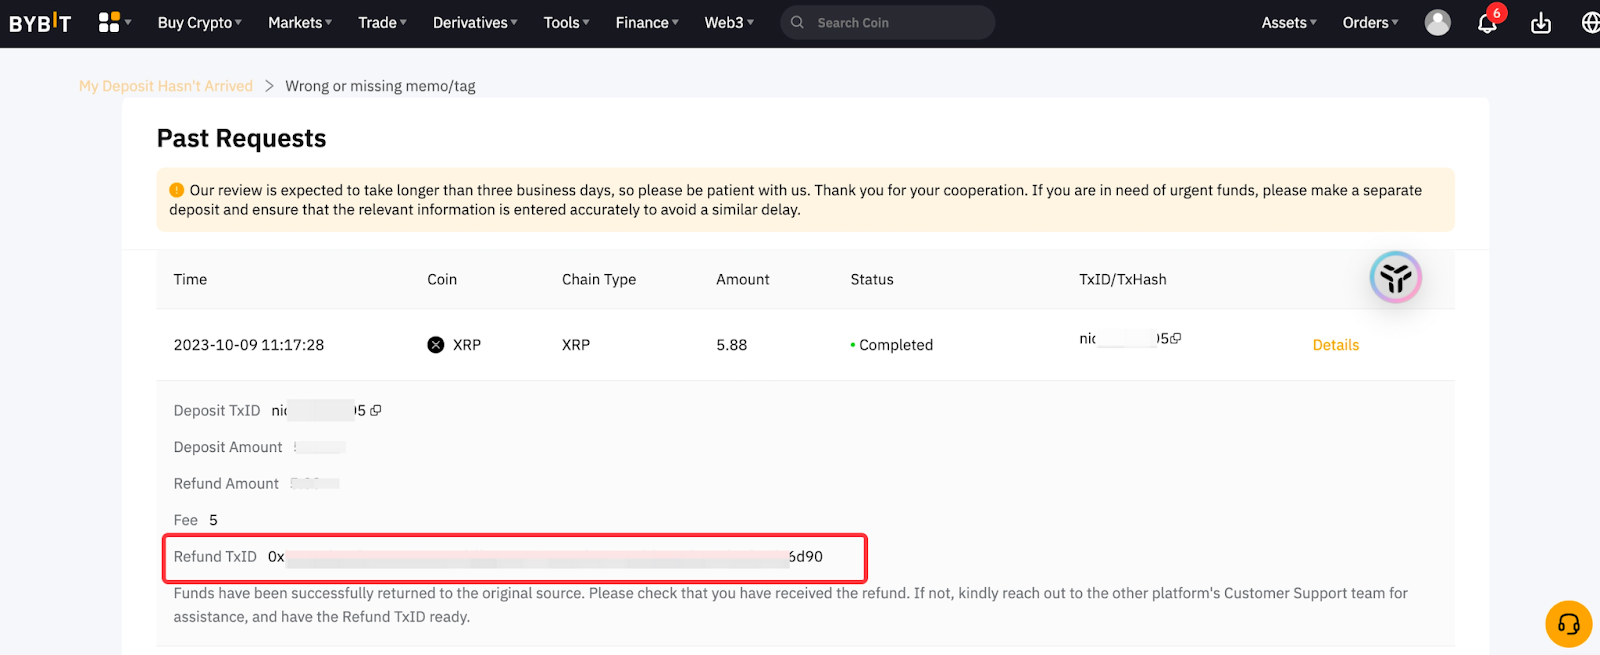Focus the Search Coin field
This screenshot has width=1600, height=655.
(x=895, y=22)
